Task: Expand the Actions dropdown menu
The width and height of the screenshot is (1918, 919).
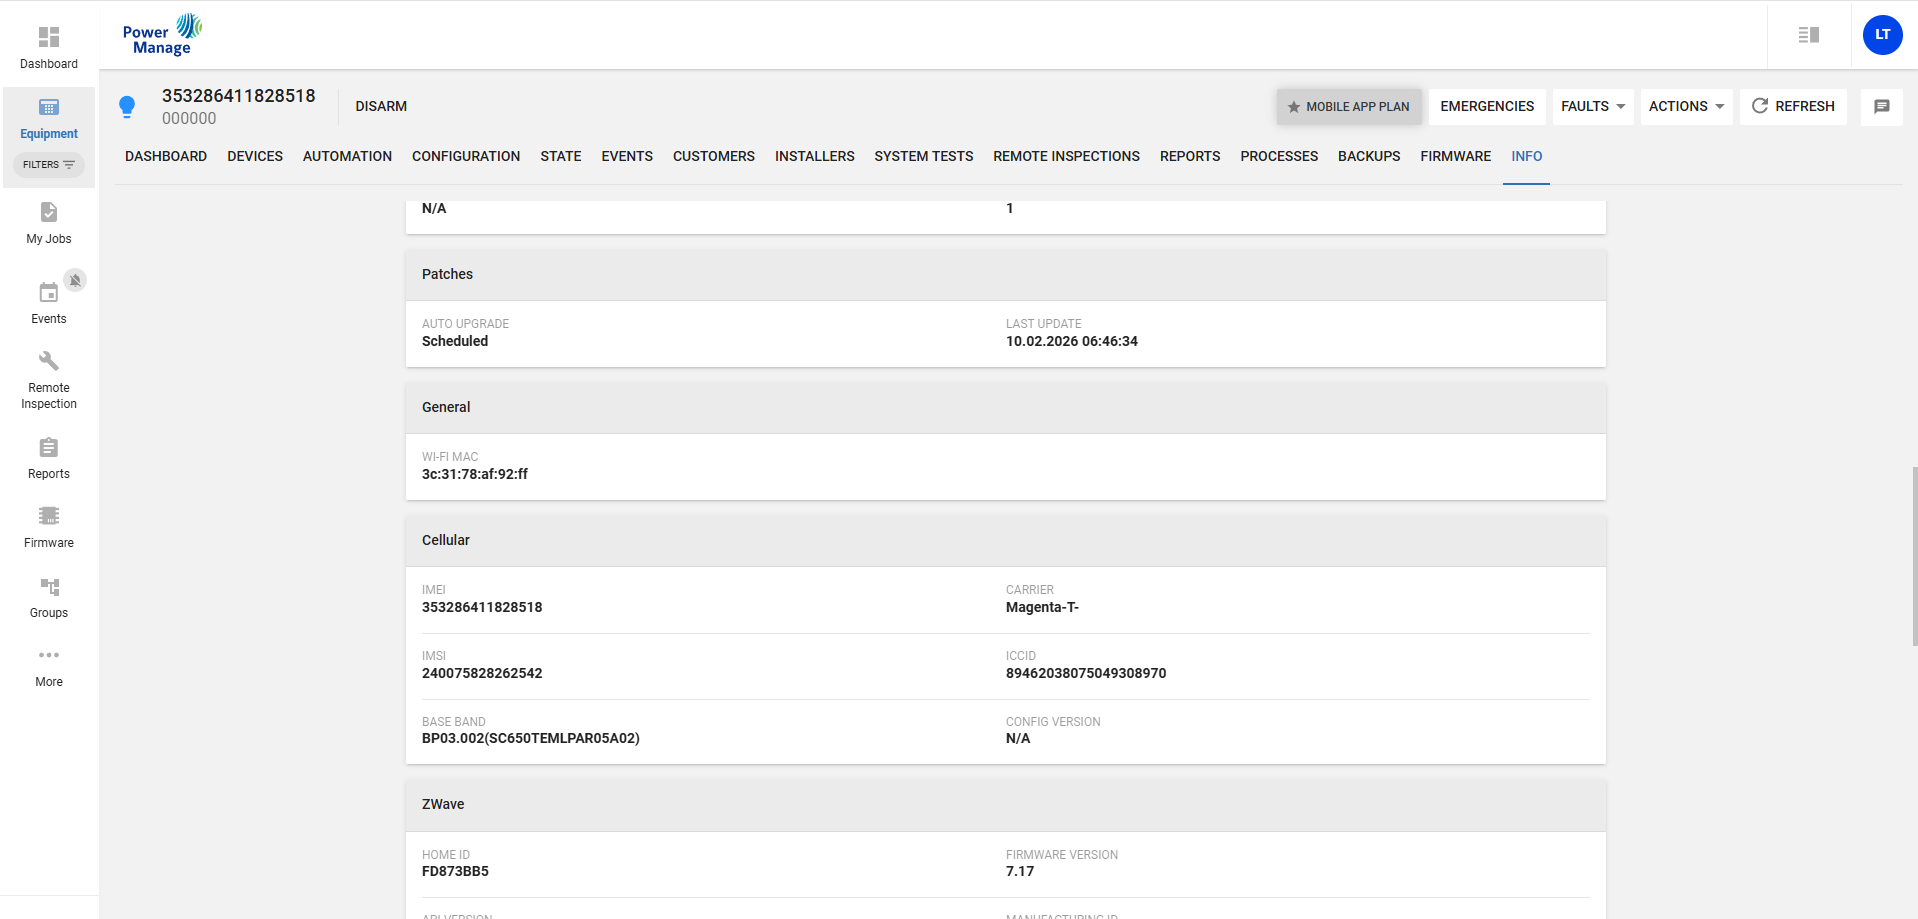Action: coord(1686,106)
